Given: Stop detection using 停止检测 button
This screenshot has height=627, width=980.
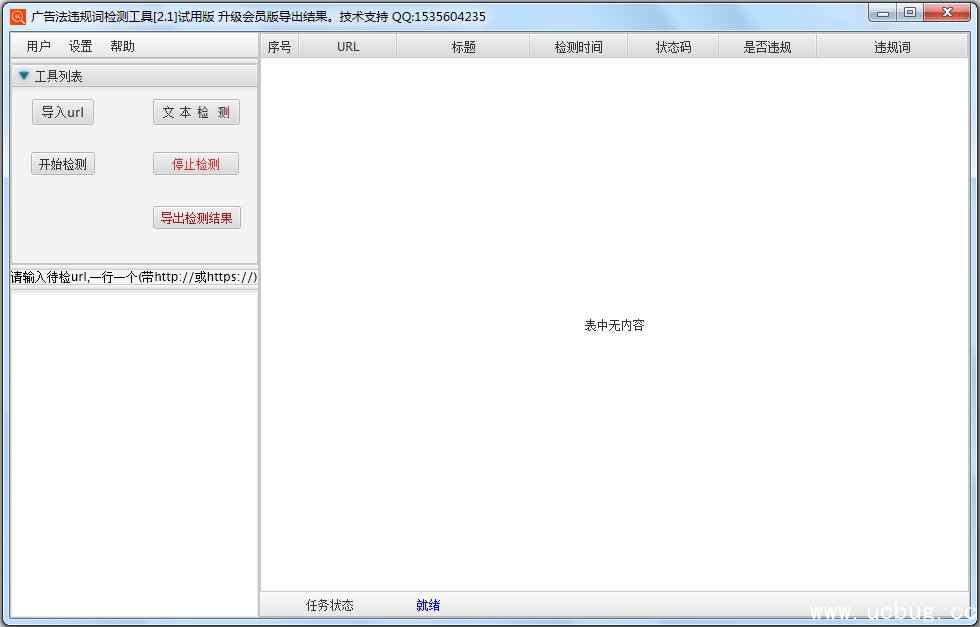Looking at the screenshot, I should tap(196, 164).
